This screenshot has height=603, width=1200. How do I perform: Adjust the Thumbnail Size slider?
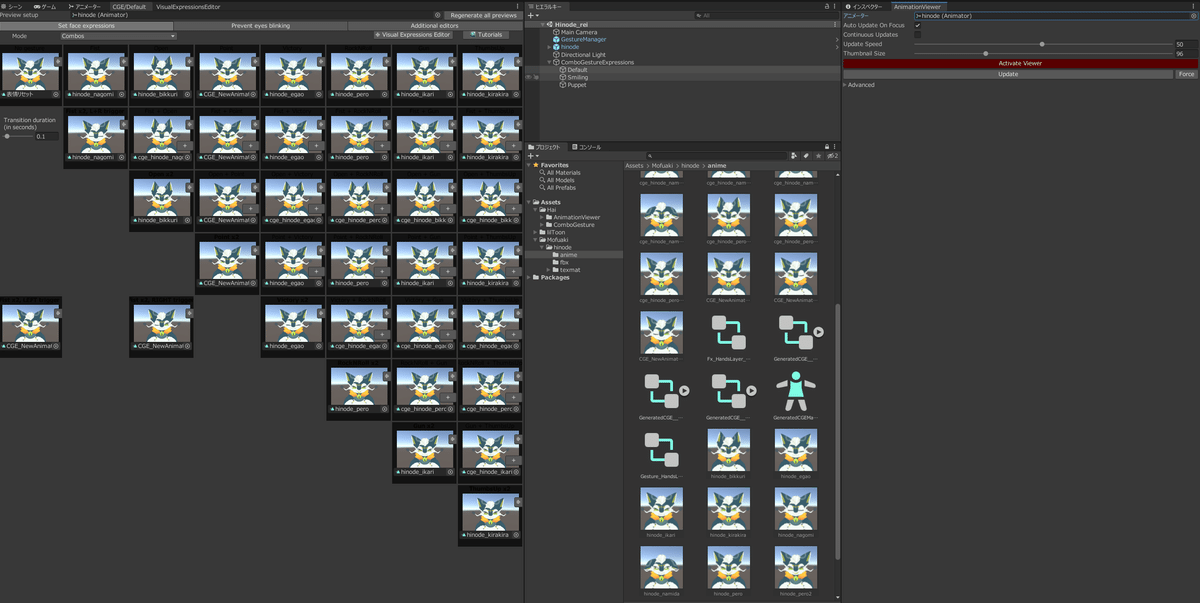coord(1043,53)
